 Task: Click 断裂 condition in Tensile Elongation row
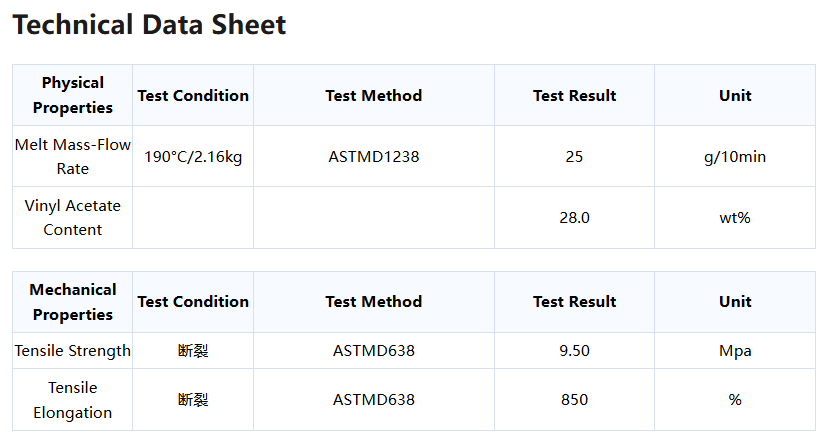pos(193,400)
